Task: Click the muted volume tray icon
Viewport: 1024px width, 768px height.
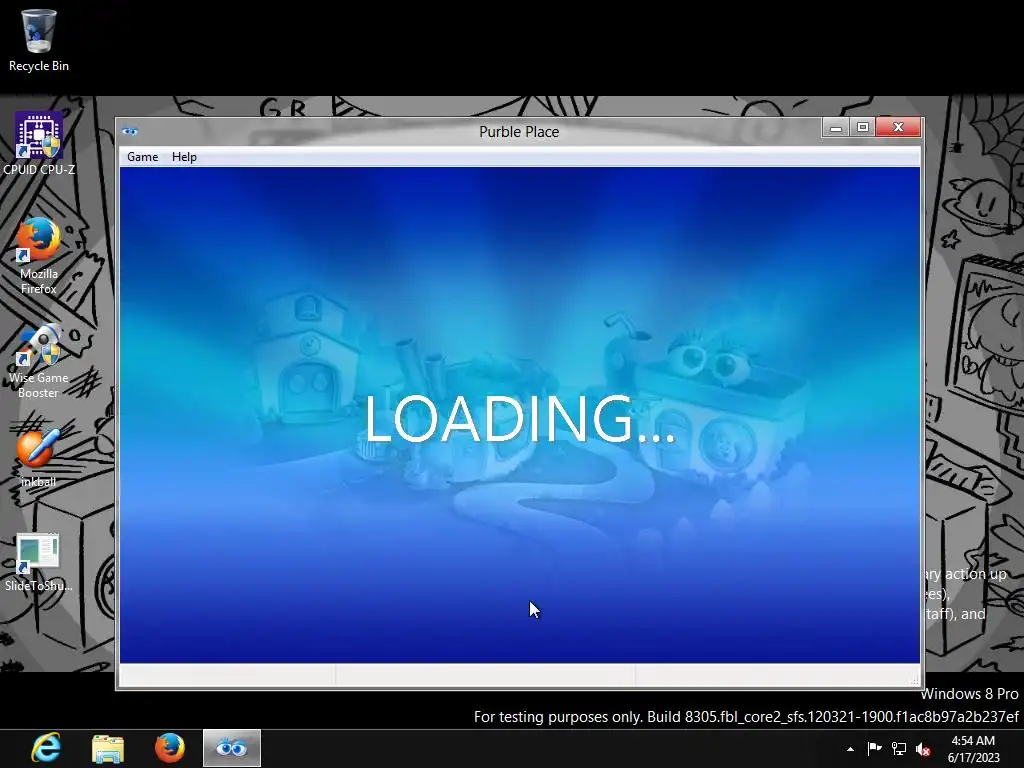Action: (922, 749)
